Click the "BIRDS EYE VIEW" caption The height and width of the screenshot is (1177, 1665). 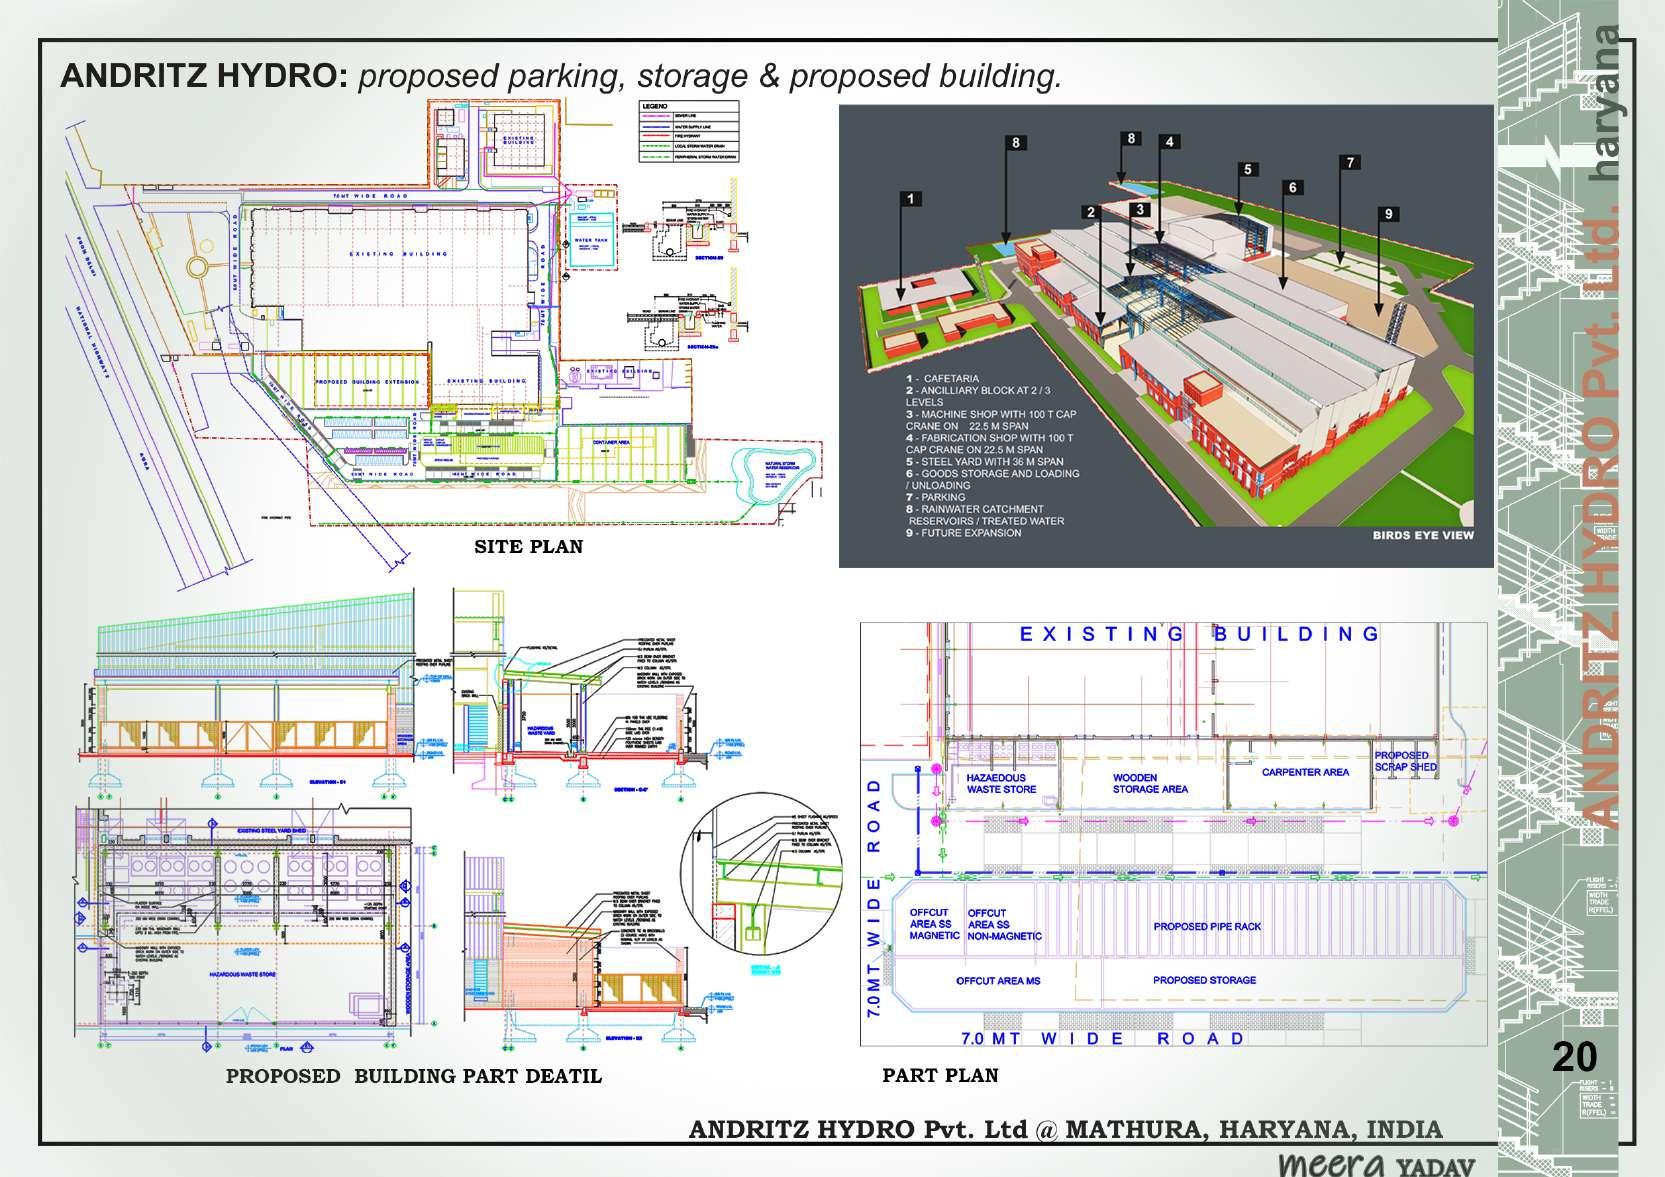click(x=1423, y=535)
